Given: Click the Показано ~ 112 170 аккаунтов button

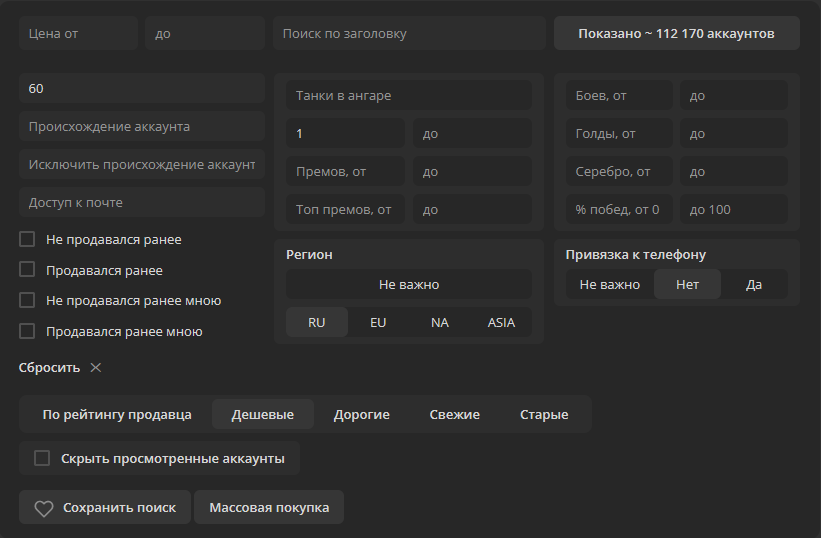Looking at the screenshot, I should tap(676, 33).
